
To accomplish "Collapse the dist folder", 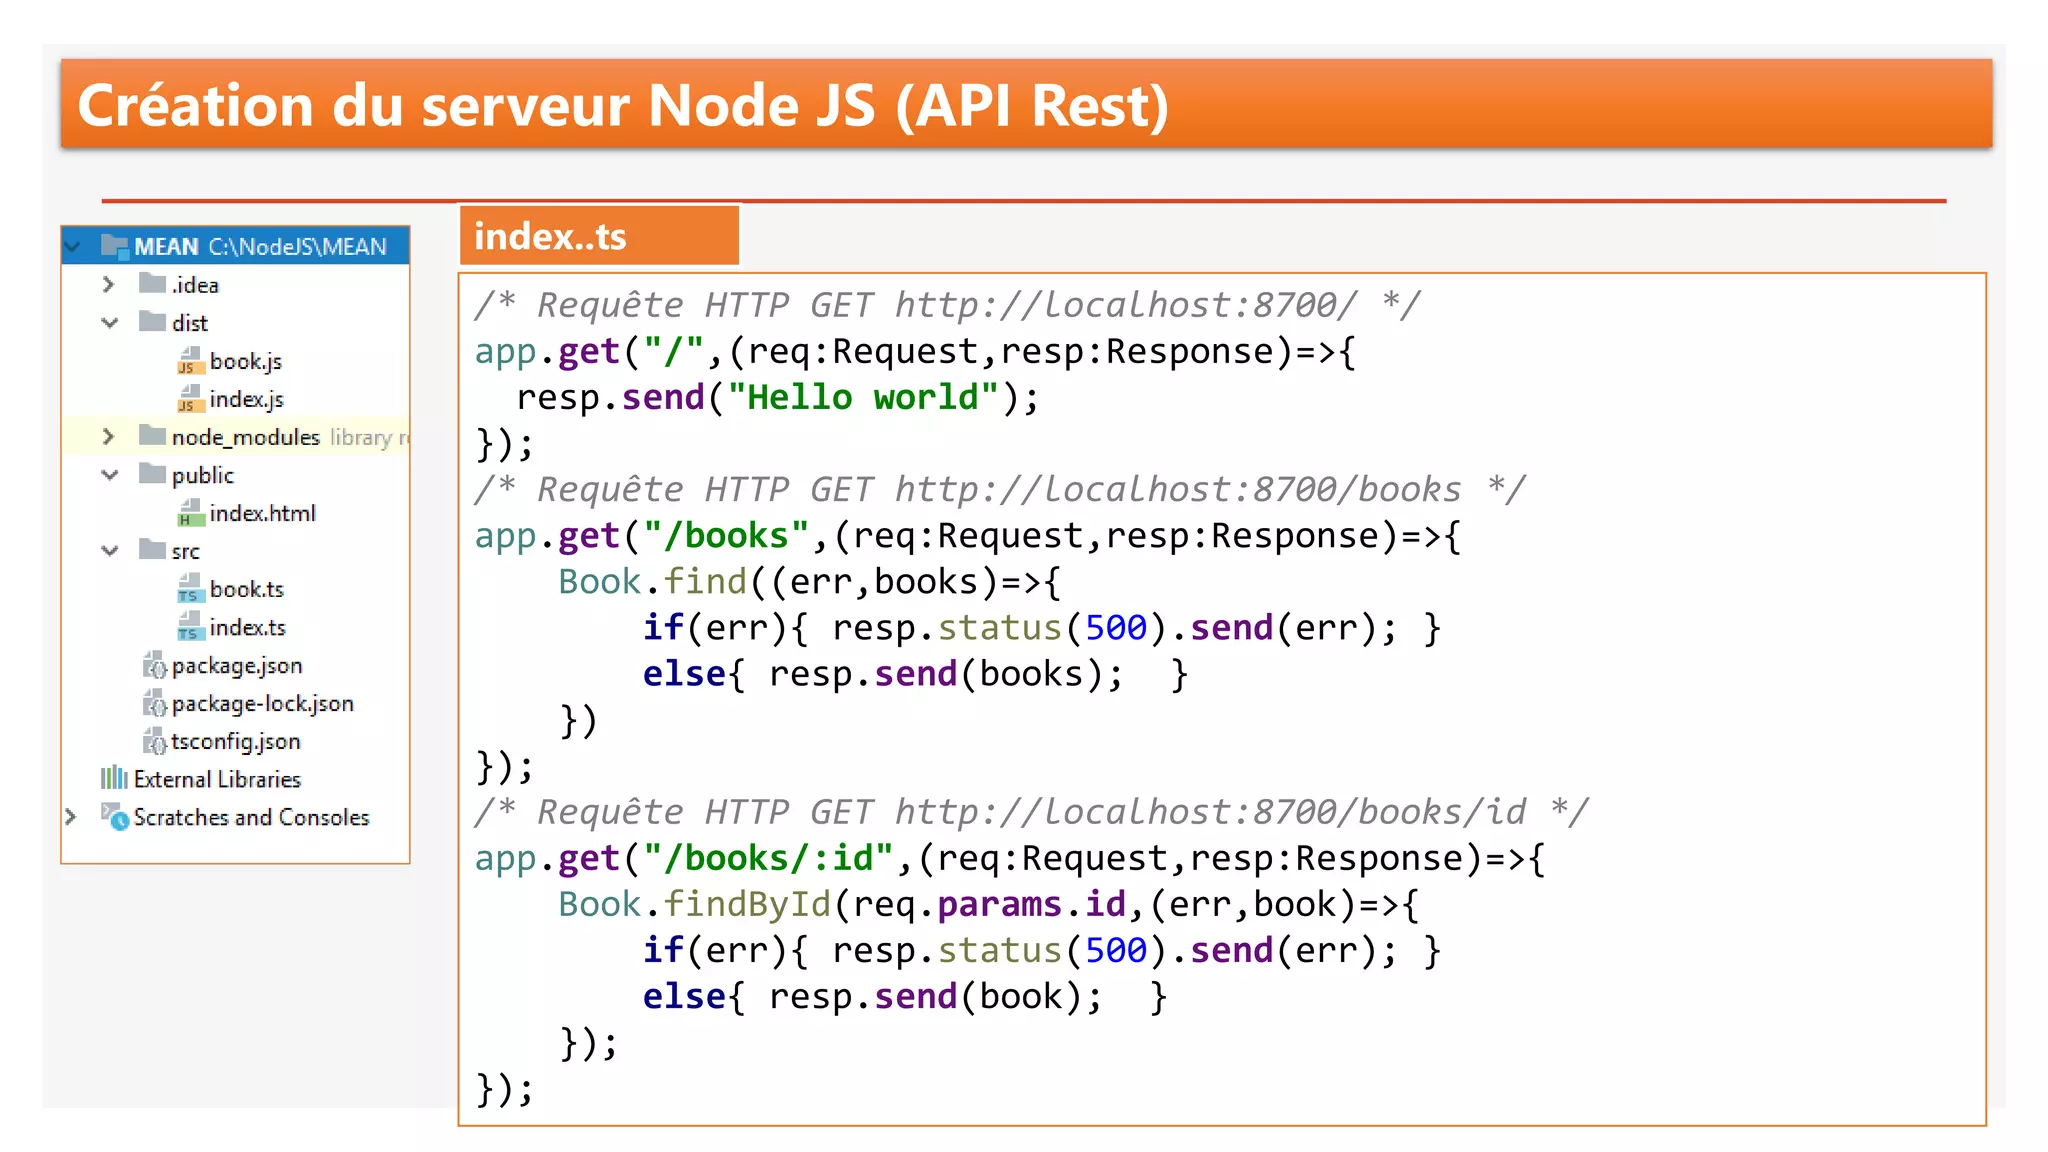I will tap(110, 322).
